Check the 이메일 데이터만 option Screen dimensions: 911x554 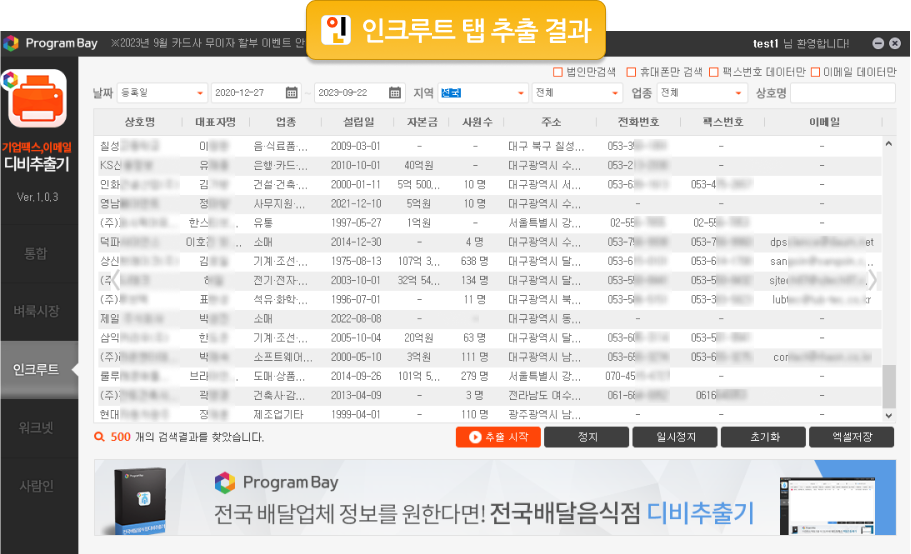pos(815,72)
